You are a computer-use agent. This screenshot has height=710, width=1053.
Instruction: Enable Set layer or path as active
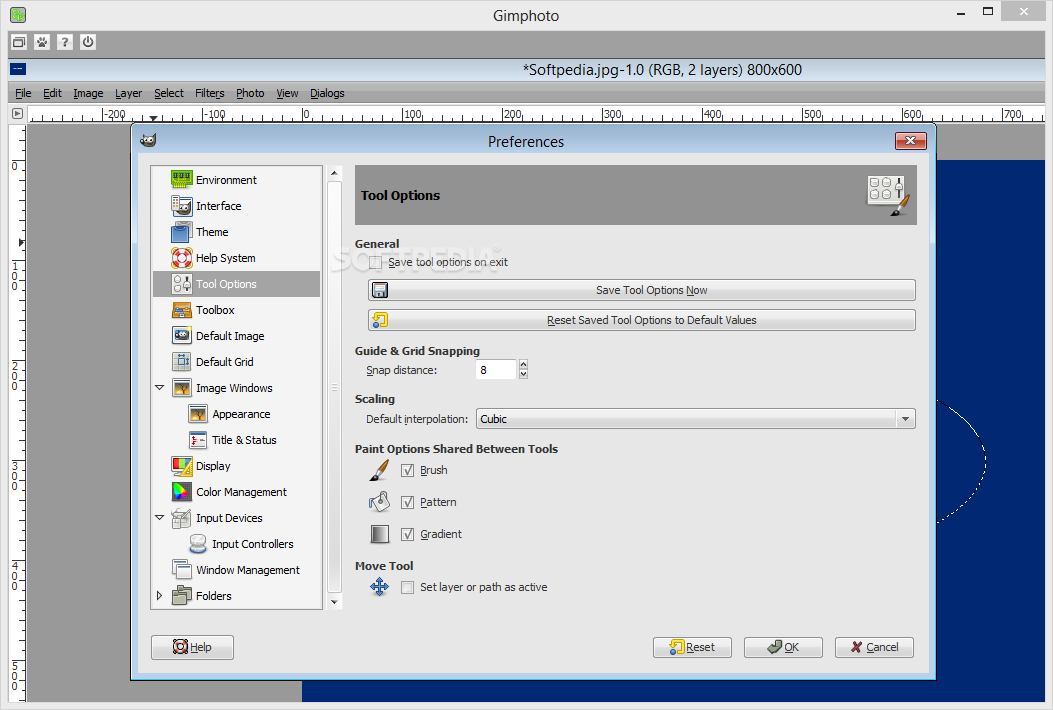[x=408, y=587]
